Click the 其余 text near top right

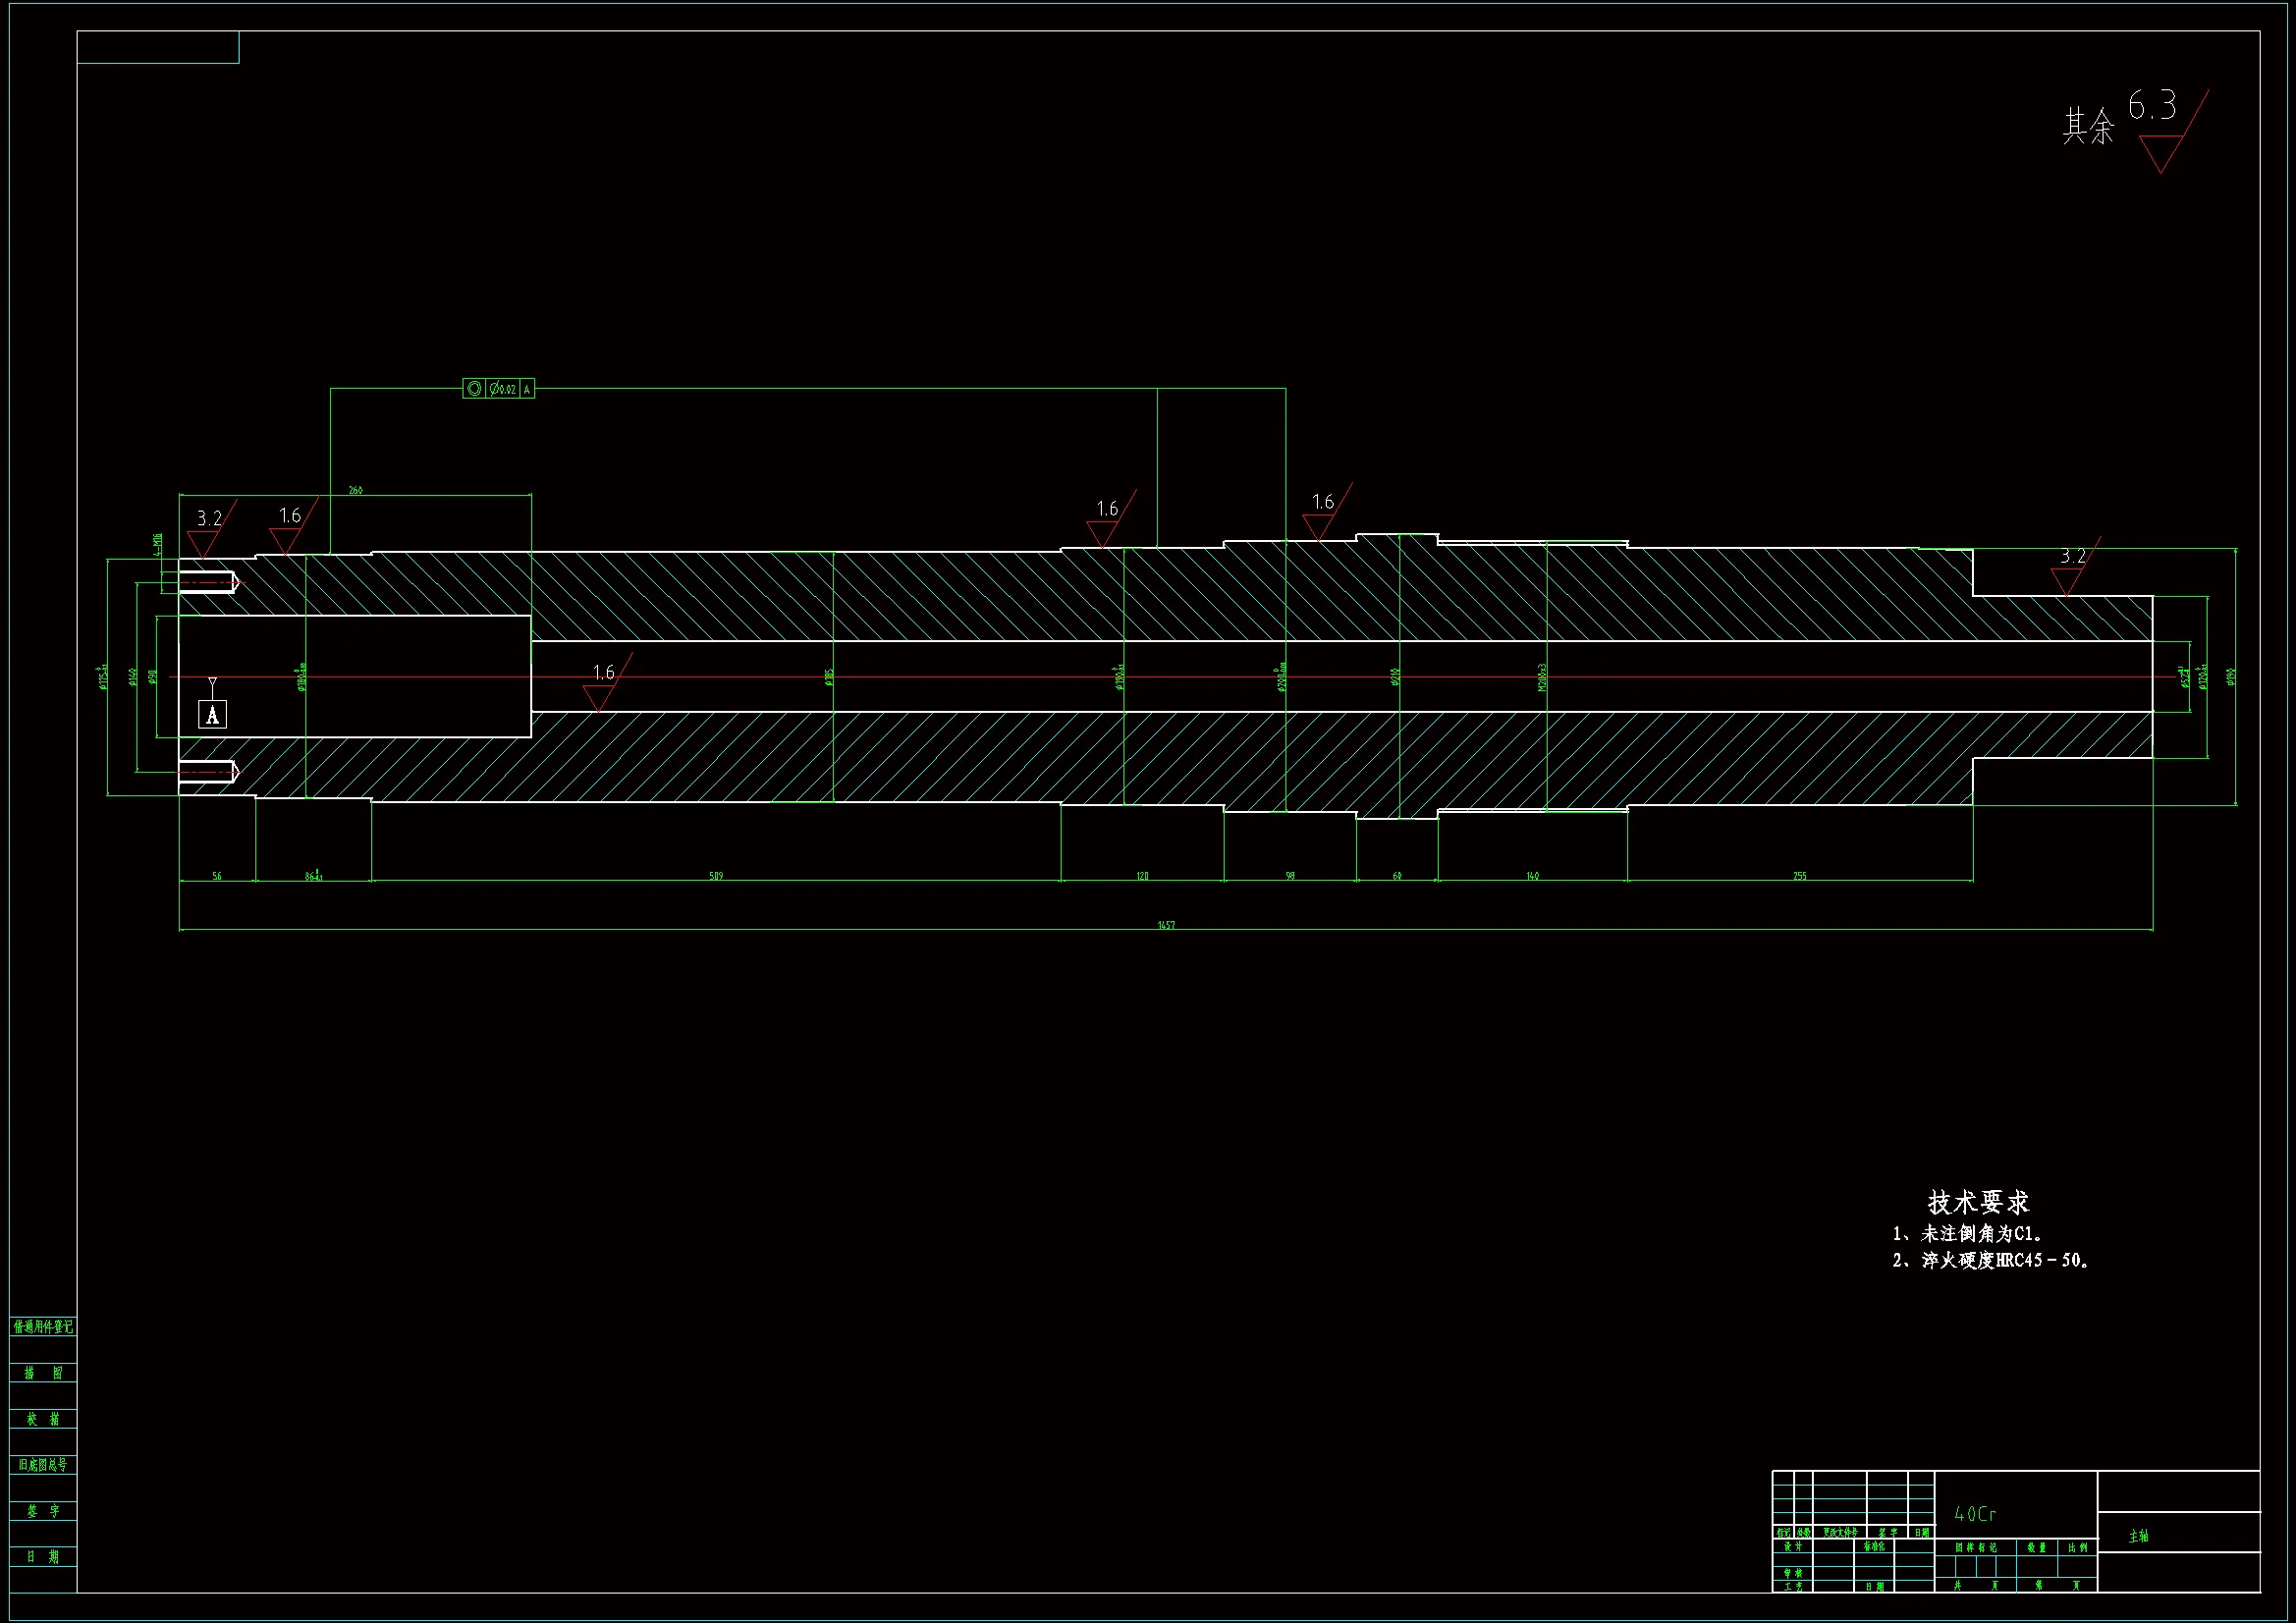2088,127
